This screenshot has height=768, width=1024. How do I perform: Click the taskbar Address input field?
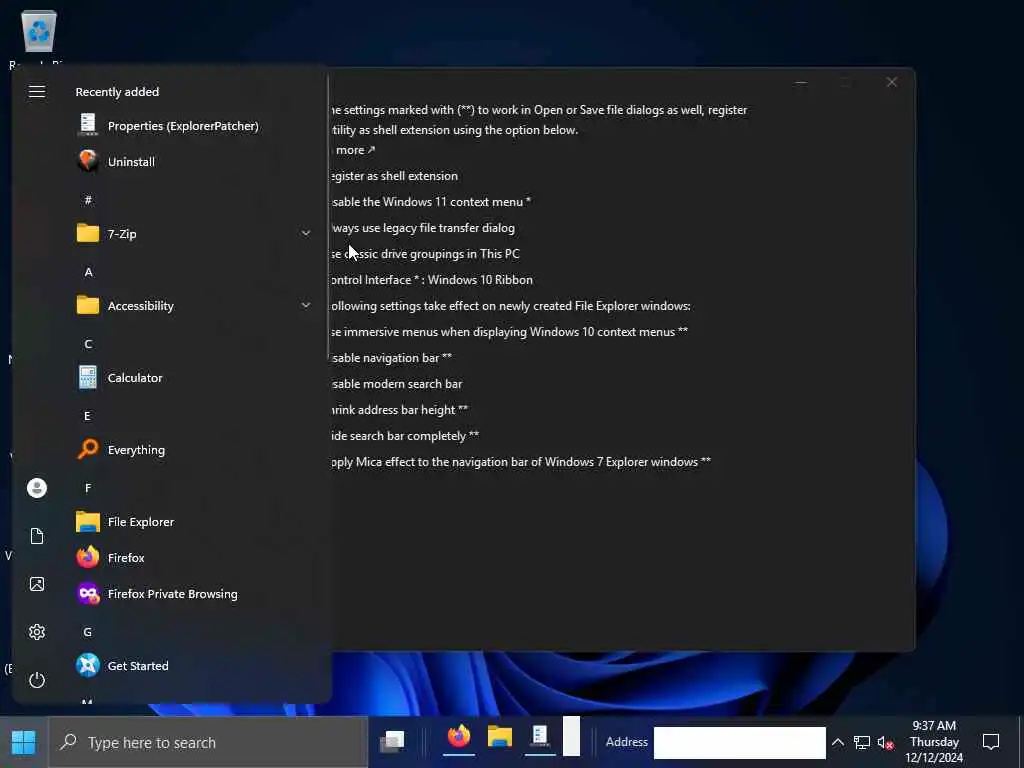[x=739, y=743]
